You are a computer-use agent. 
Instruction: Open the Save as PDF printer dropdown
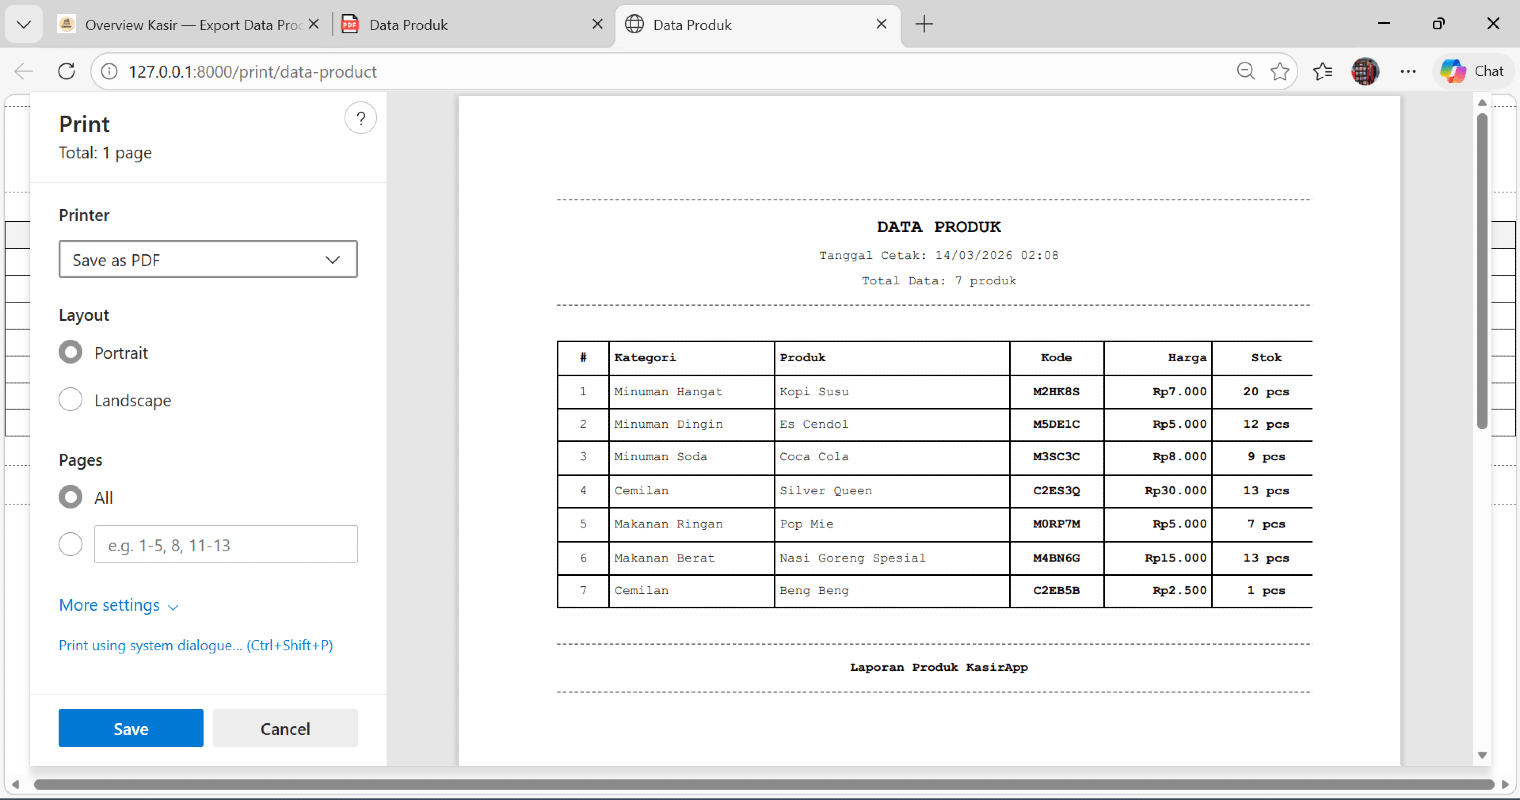point(208,259)
